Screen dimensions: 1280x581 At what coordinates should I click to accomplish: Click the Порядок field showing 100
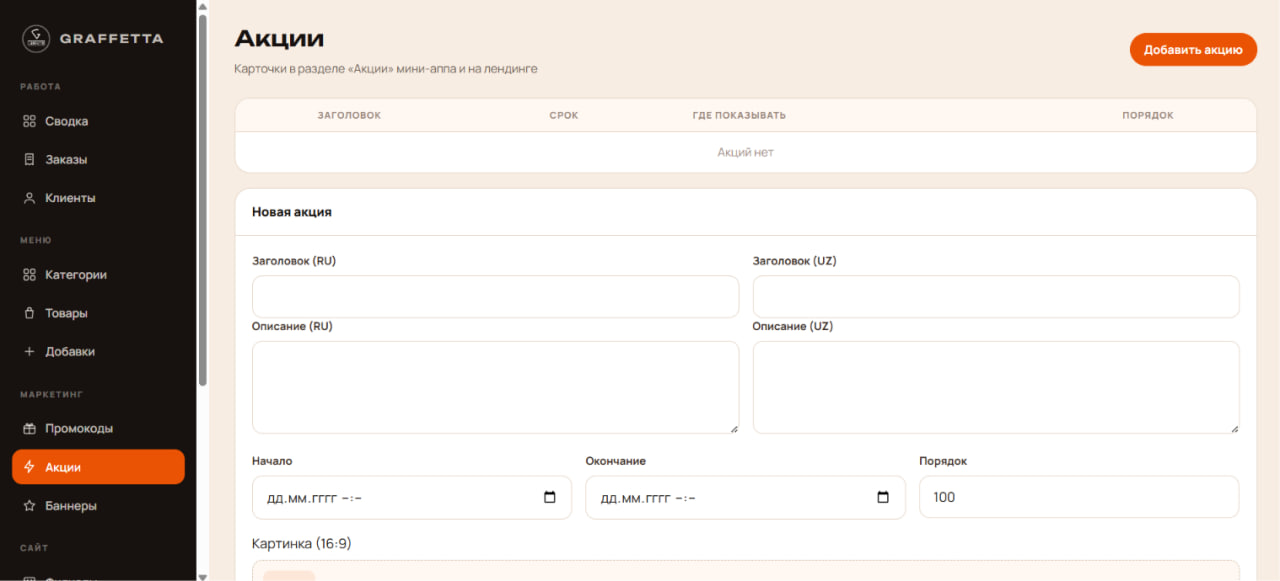pos(1079,497)
